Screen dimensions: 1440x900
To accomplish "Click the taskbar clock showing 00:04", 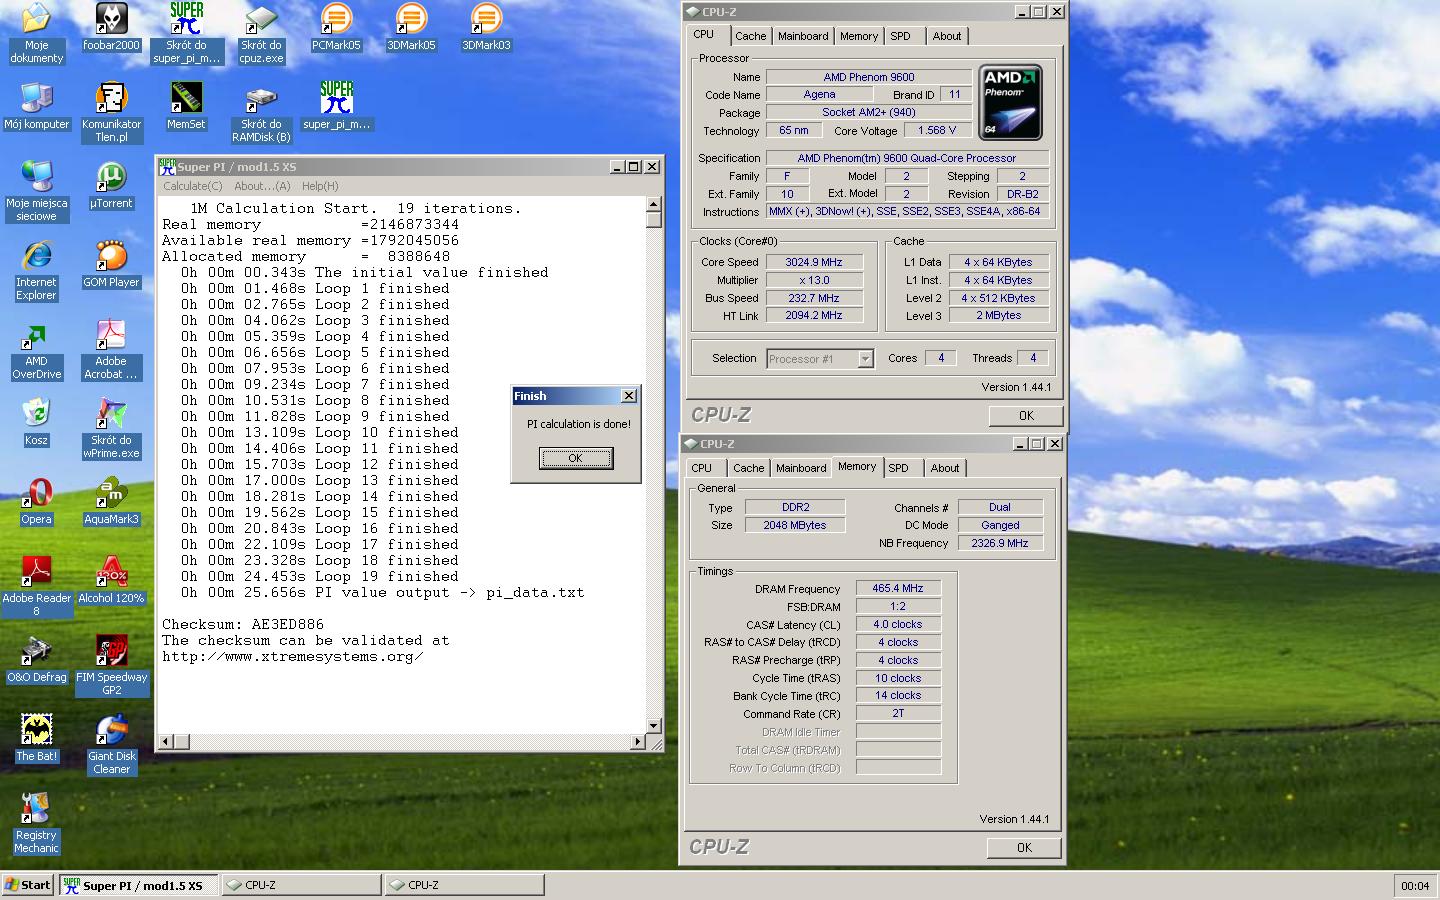I will point(1414,886).
